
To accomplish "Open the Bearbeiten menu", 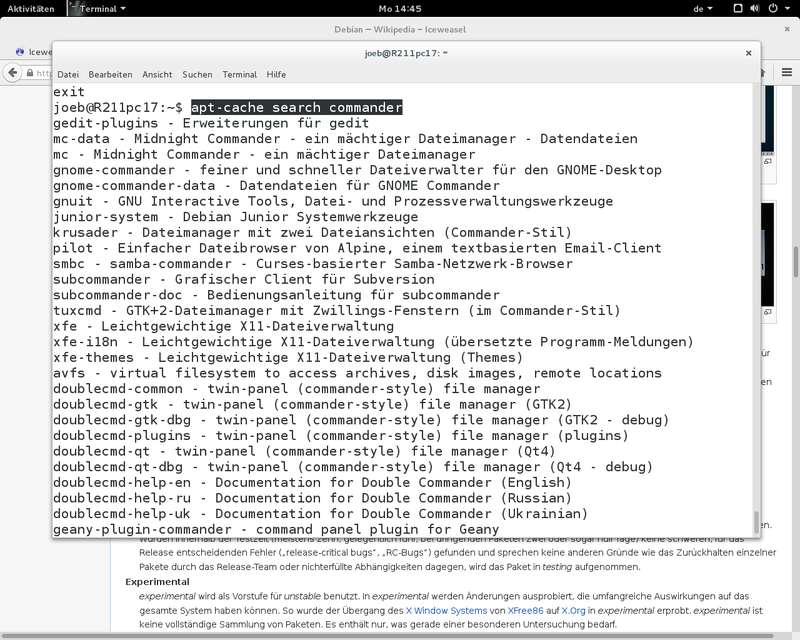I will coord(110,75).
